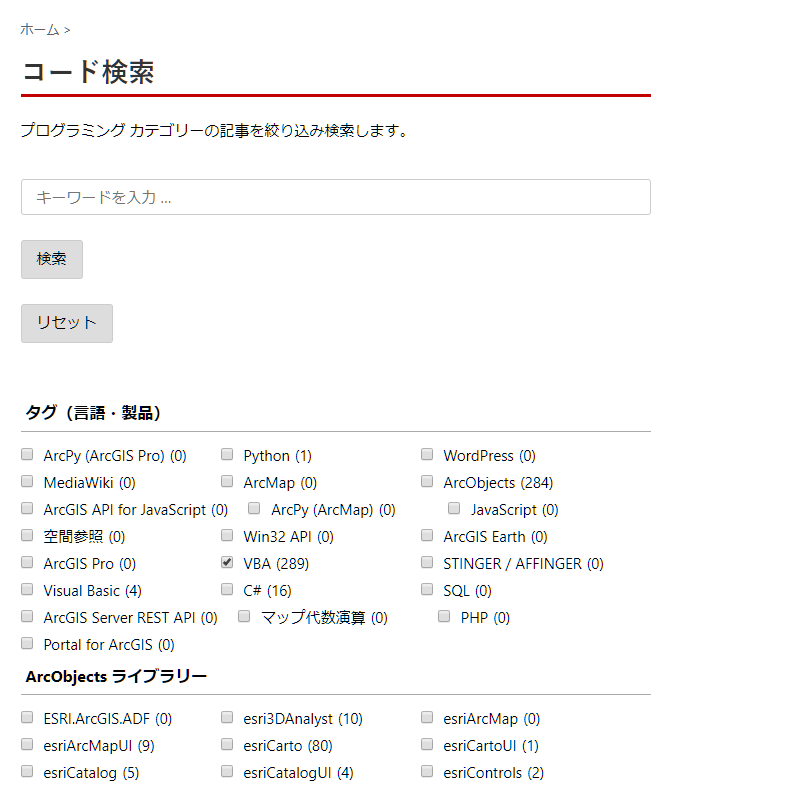The width and height of the screenshot is (790, 790).
Task: Check the Win32 API (0) checkbox
Action: tap(227, 535)
